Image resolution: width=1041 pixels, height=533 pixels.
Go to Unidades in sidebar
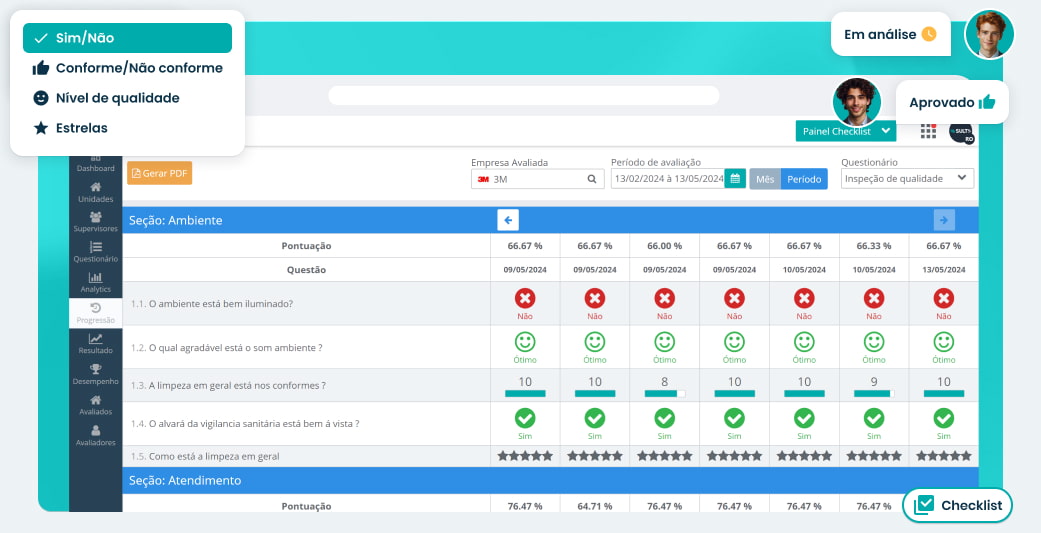[95, 192]
